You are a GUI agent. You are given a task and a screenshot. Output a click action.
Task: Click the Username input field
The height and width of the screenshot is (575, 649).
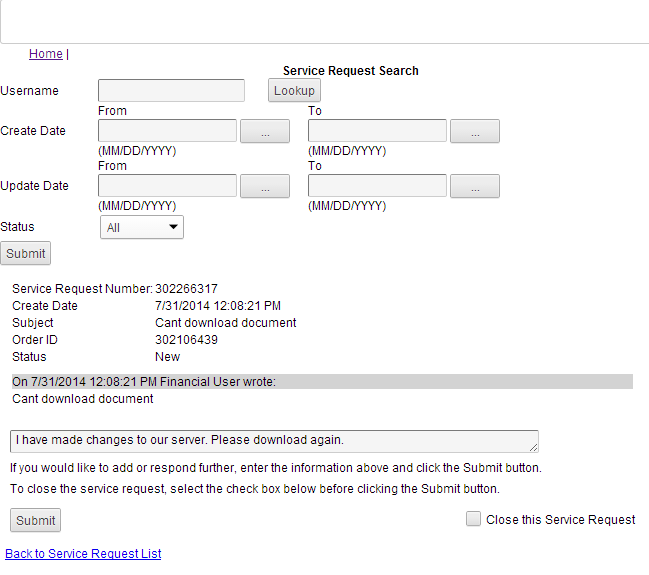(x=171, y=91)
